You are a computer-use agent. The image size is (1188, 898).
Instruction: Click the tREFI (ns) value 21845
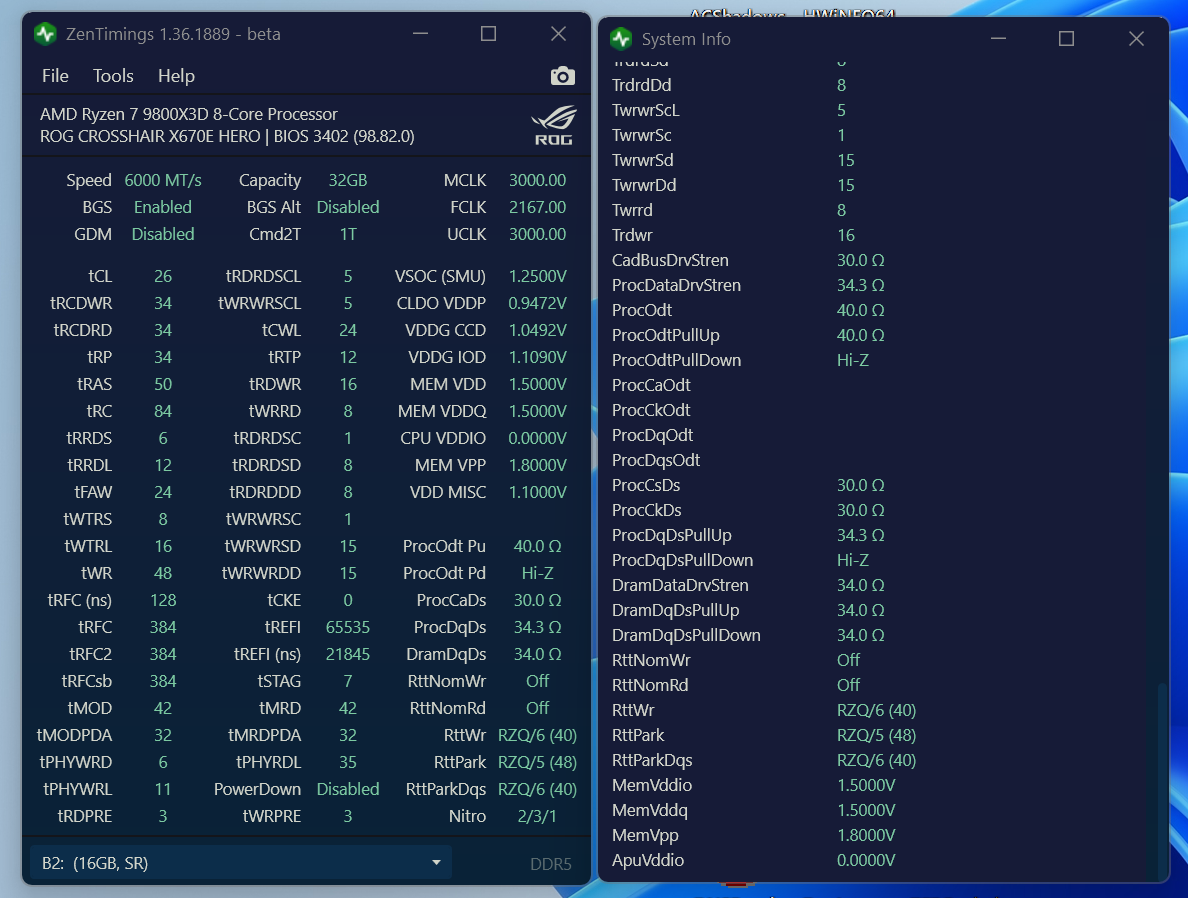point(348,654)
